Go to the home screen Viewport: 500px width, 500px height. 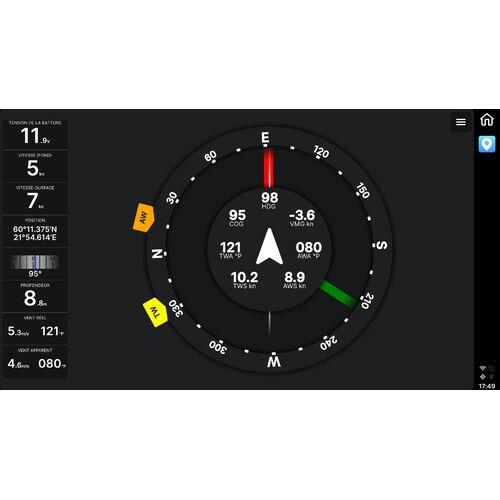point(487,120)
